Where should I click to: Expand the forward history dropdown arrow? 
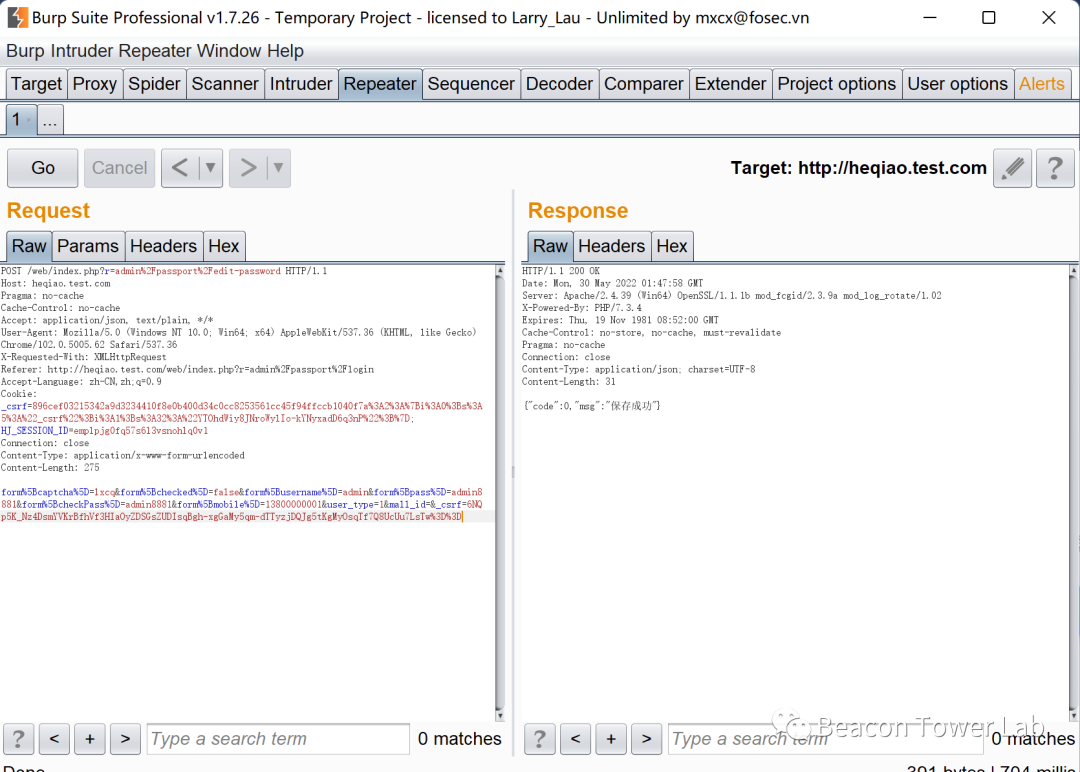pos(278,168)
